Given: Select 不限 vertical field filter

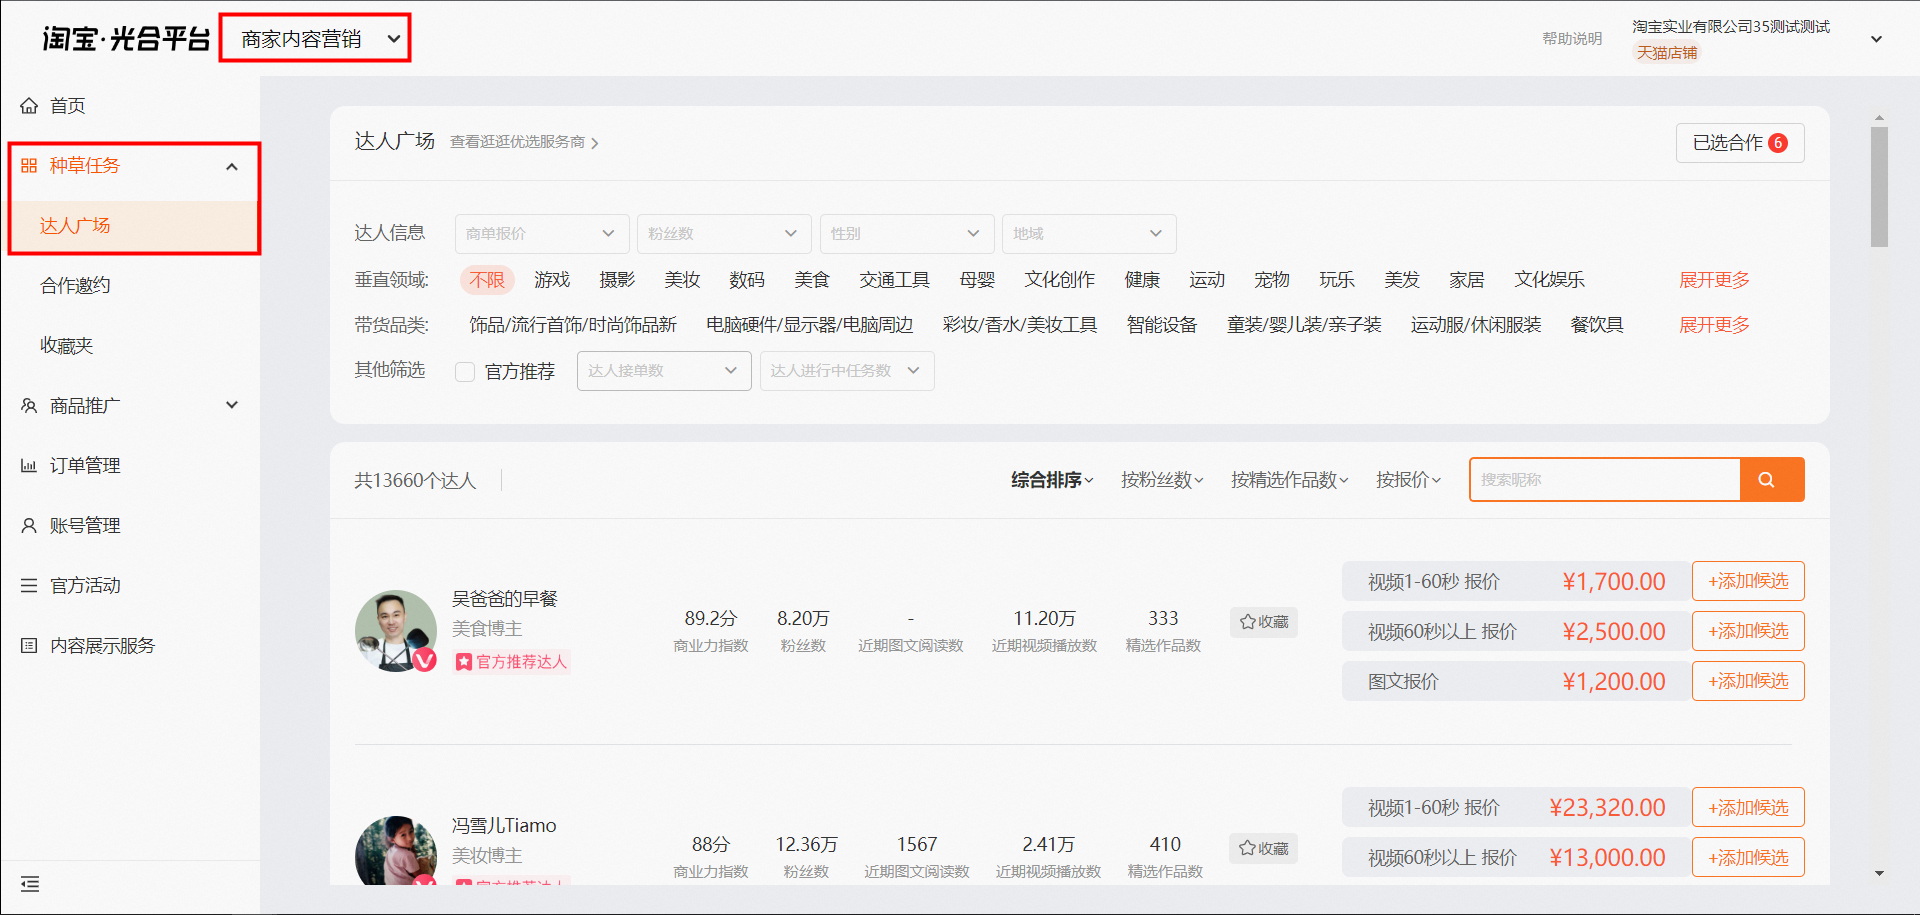Looking at the screenshot, I should (487, 280).
